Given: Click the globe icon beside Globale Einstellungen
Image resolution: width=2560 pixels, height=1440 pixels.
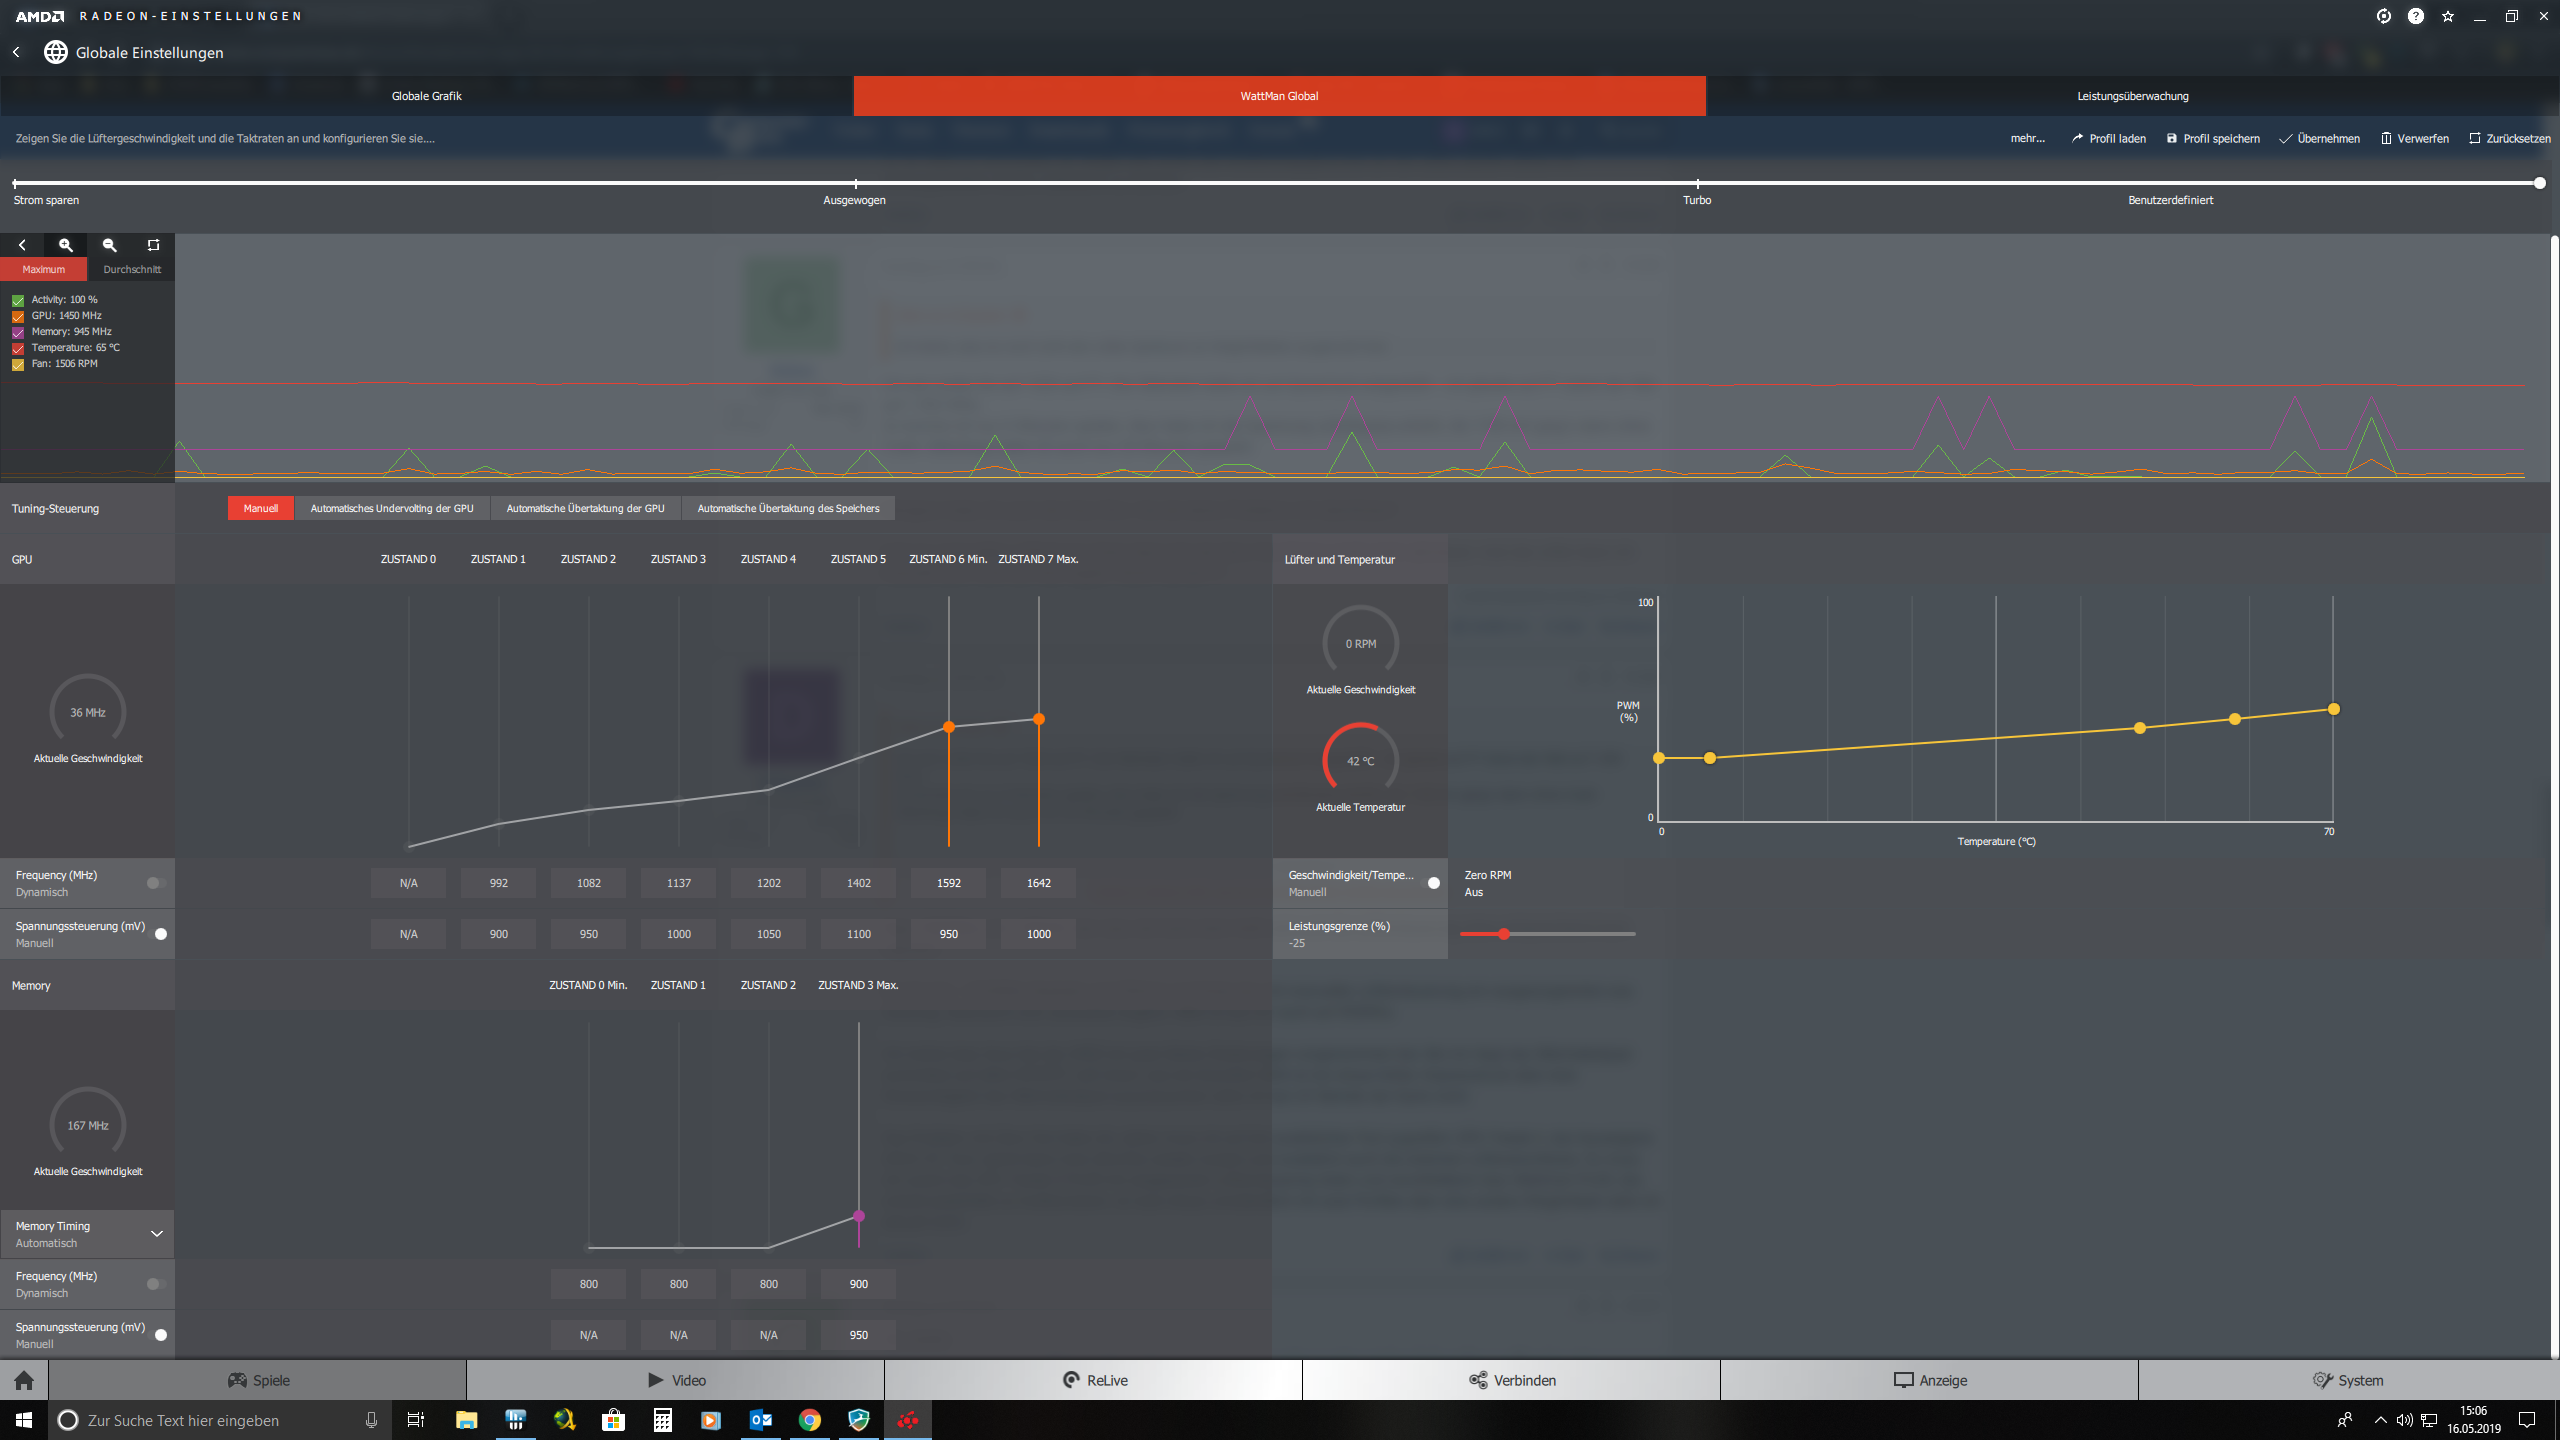Looking at the screenshot, I should [x=56, y=52].
